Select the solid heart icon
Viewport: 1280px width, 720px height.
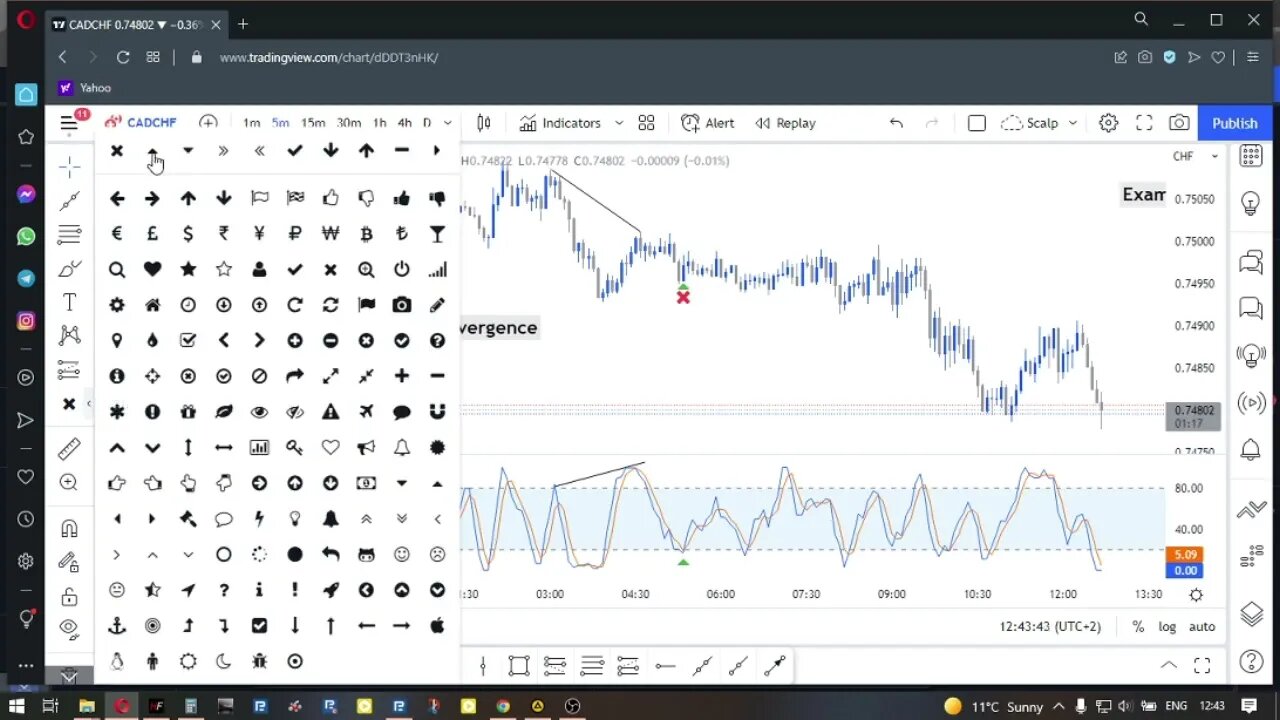click(x=152, y=270)
